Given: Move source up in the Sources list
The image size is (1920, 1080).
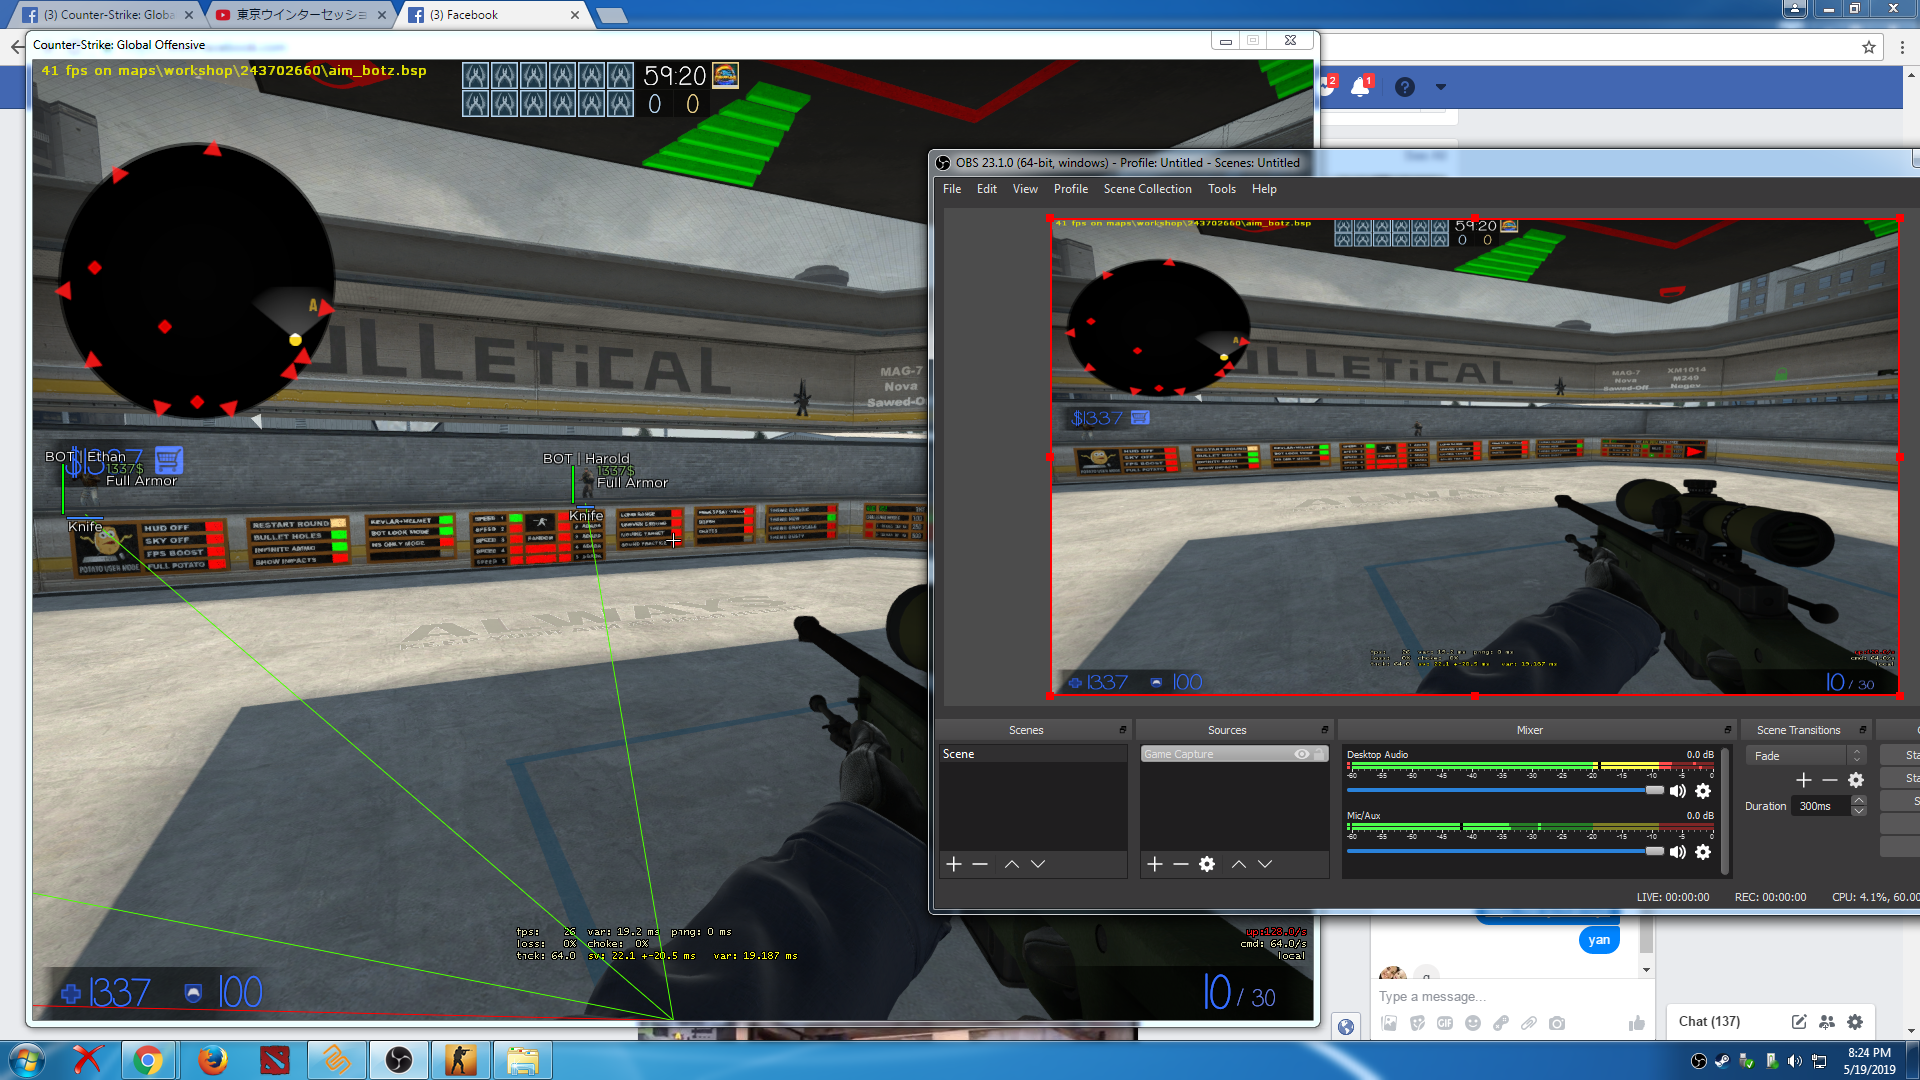Looking at the screenshot, I should (x=1239, y=864).
